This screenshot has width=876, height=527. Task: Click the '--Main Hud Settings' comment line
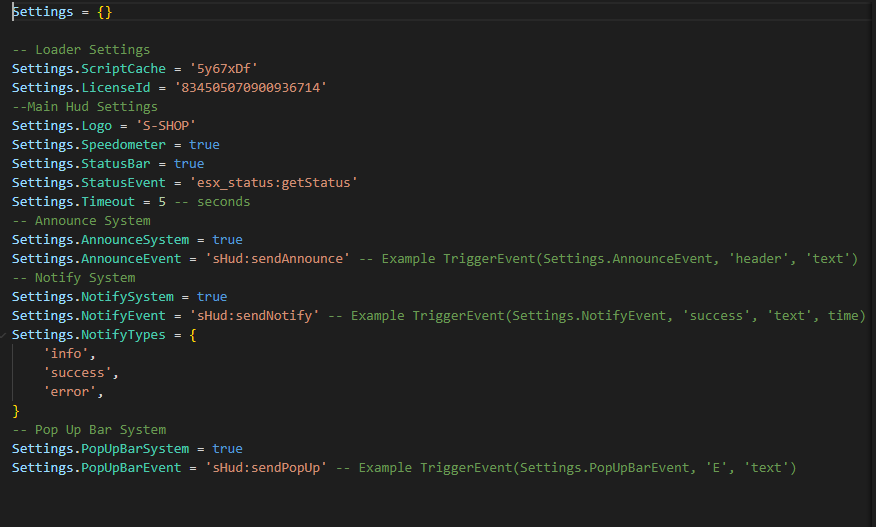pyautogui.click(x=85, y=107)
